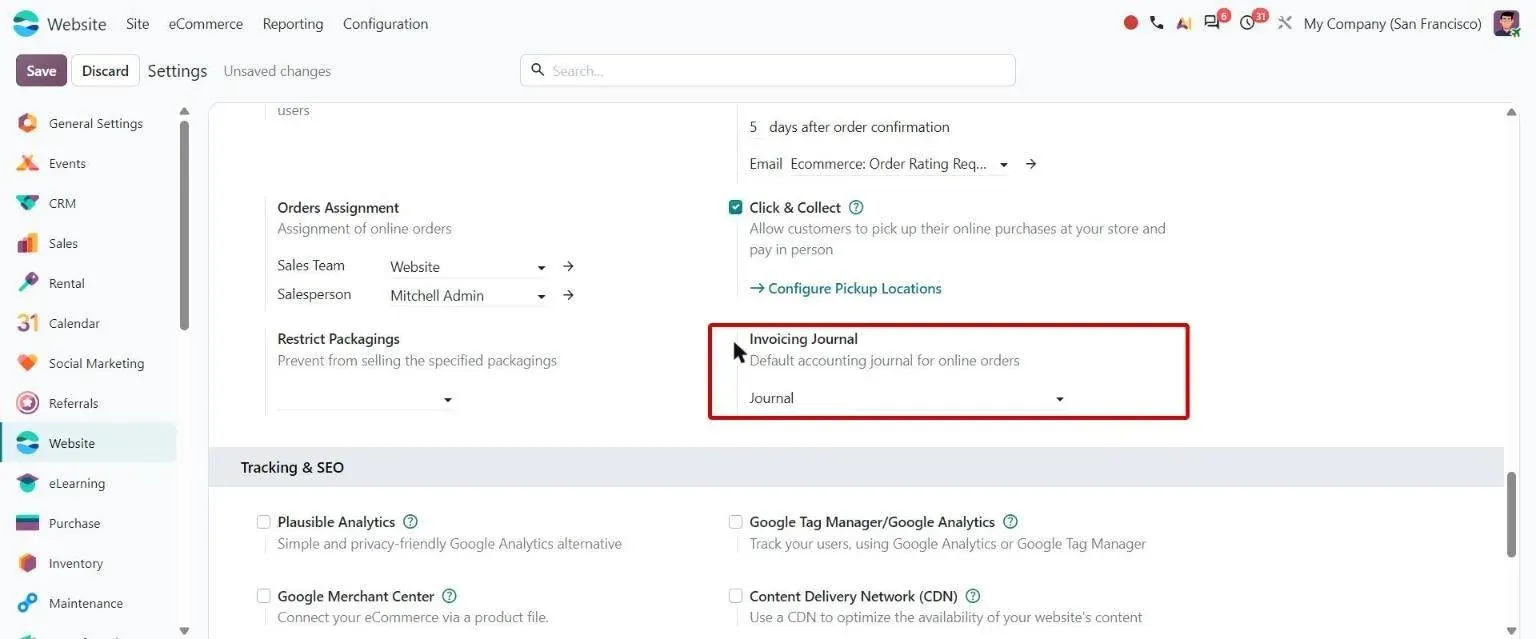
Task: Expand the Invoicing Journal dropdown
Action: pyautogui.click(x=1060, y=400)
